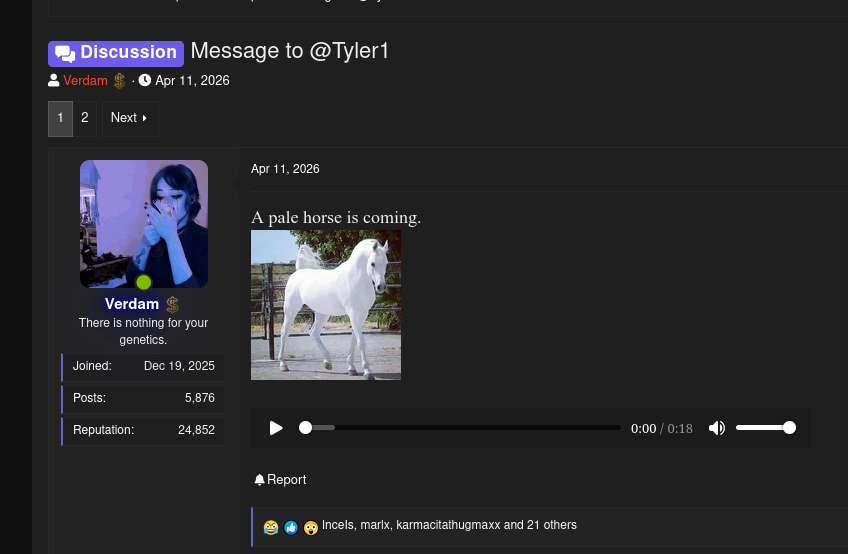Select page 1 in pagination
Image resolution: width=848 pixels, height=554 pixels.
[x=61, y=118]
